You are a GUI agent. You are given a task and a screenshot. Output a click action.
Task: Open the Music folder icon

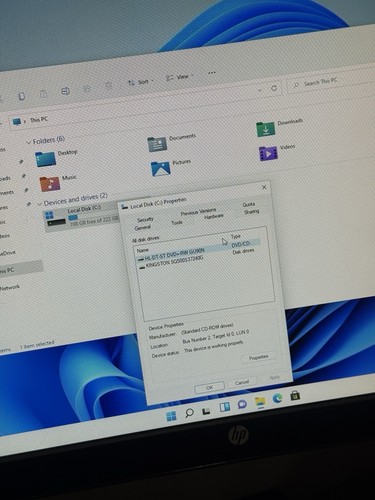pyautogui.click(x=50, y=184)
